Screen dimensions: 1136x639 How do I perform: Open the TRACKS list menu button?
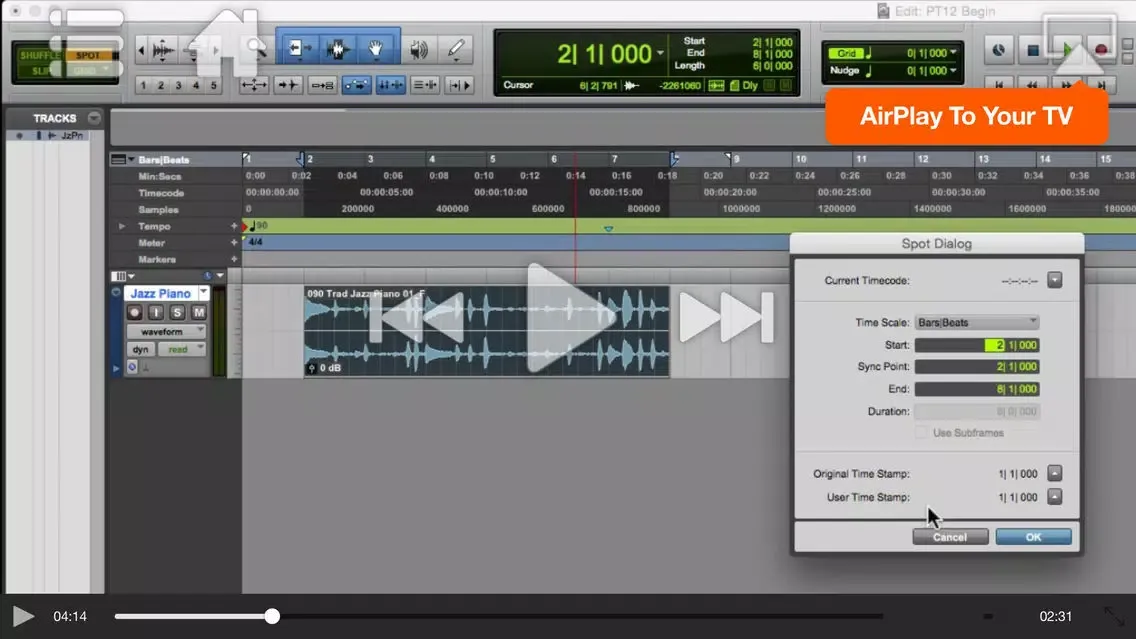pyautogui.click(x=94, y=117)
